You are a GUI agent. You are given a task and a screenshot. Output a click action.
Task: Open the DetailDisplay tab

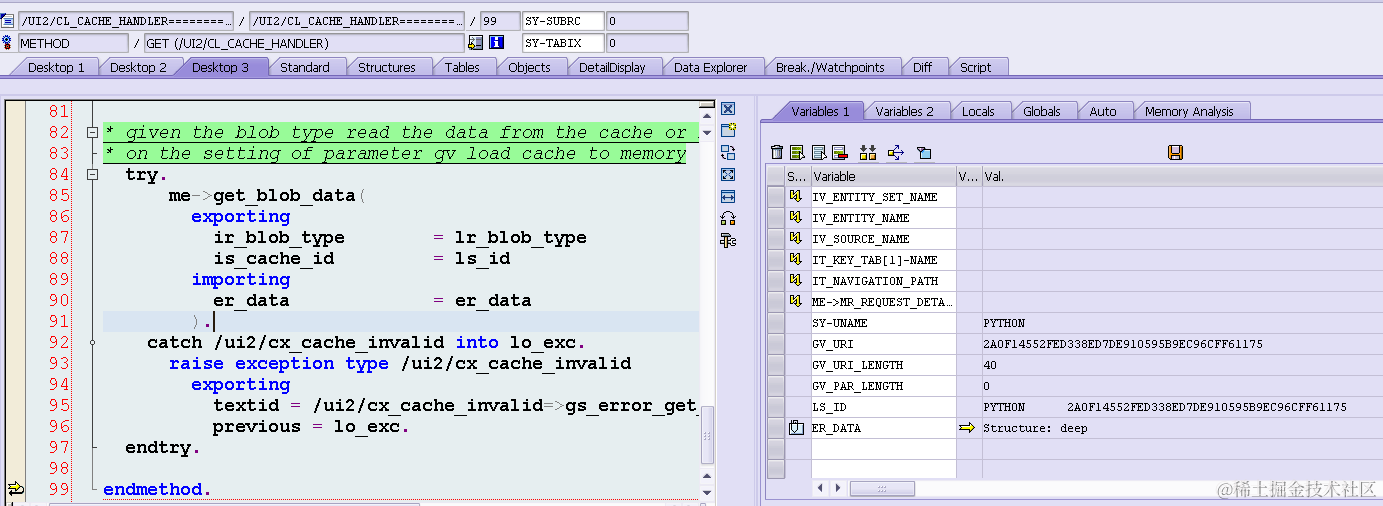tap(612, 67)
